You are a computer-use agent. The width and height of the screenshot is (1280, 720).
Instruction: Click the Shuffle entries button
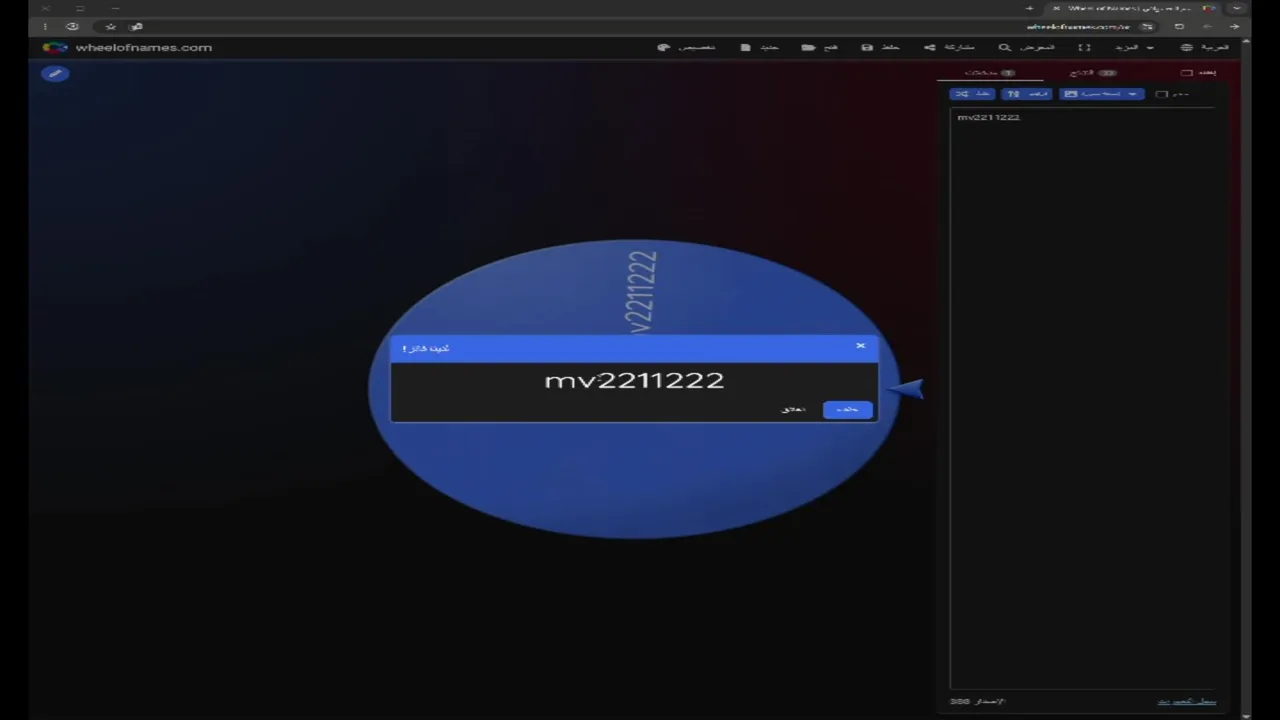pyautogui.click(x=972, y=94)
